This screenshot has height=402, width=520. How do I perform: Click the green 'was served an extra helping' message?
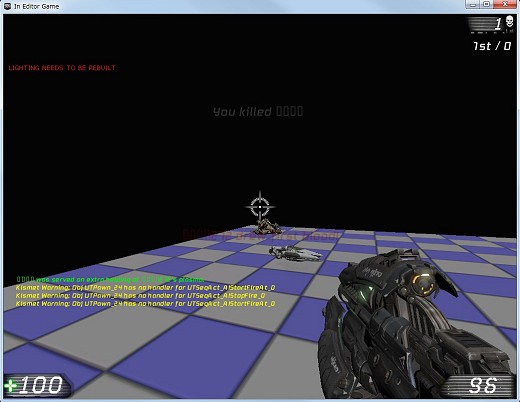[x=110, y=279]
